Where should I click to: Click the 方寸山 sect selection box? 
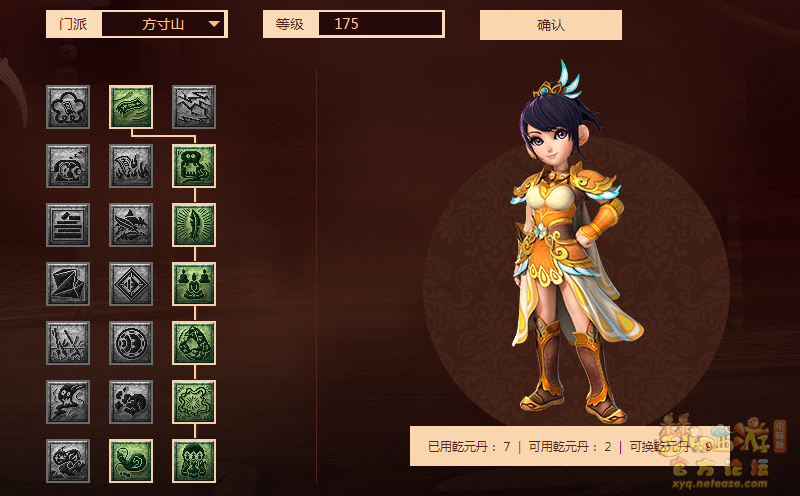point(163,24)
